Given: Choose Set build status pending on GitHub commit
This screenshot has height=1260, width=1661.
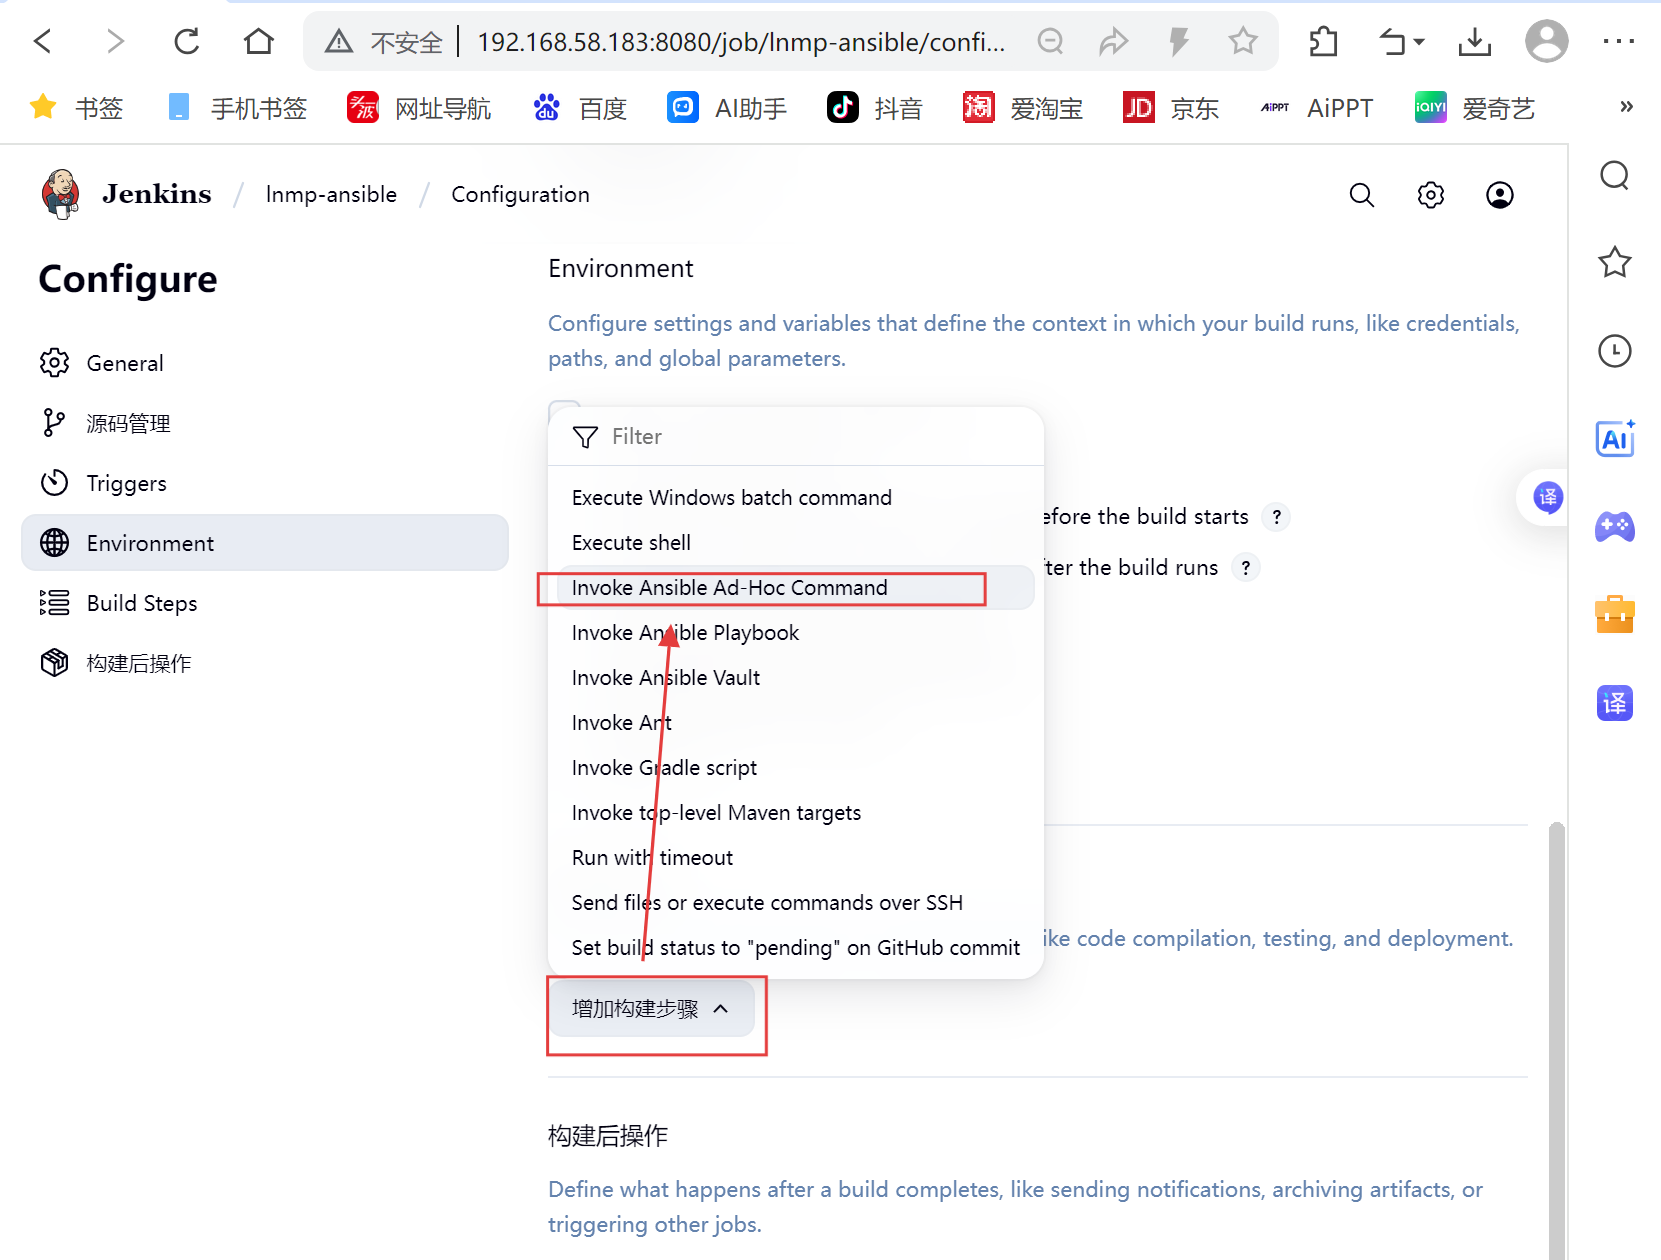Looking at the screenshot, I should pyautogui.click(x=796, y=948).
